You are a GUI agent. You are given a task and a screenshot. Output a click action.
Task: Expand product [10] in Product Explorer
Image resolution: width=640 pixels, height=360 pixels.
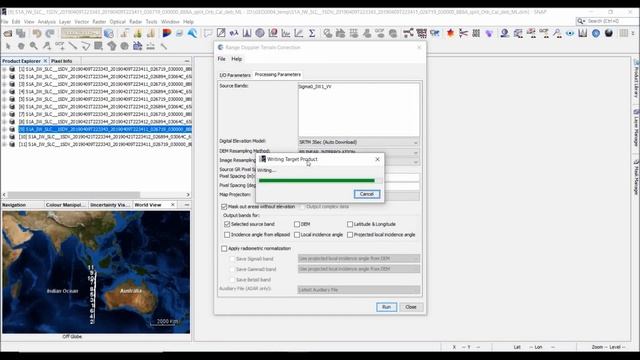coord(4,137)
